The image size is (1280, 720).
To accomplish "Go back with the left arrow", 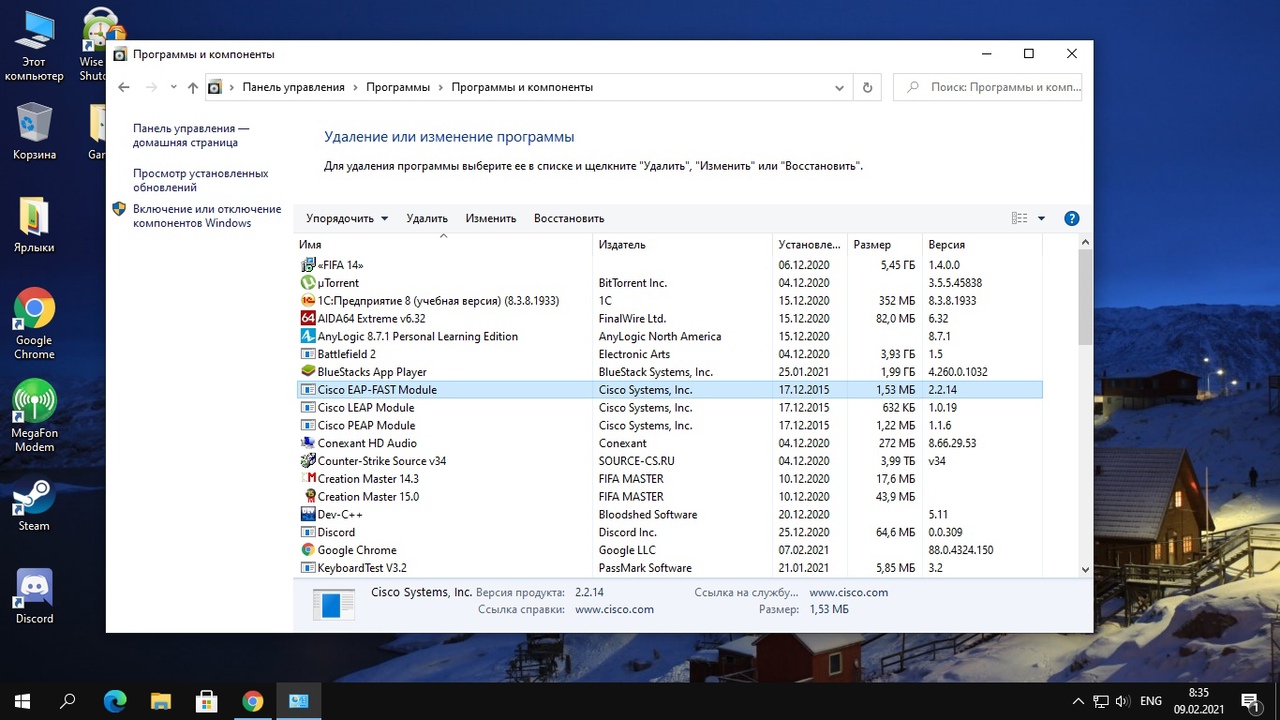I will [x=124, y=87].
